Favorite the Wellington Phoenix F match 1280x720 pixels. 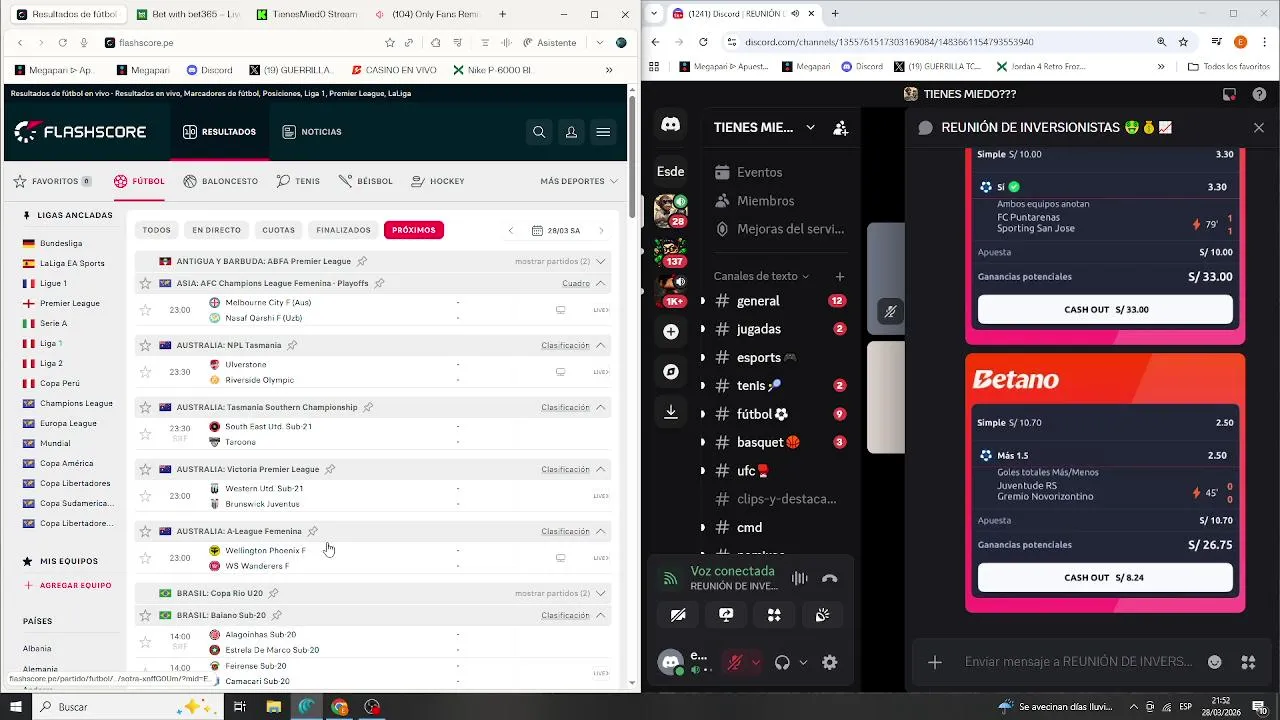tap(145, 558)
